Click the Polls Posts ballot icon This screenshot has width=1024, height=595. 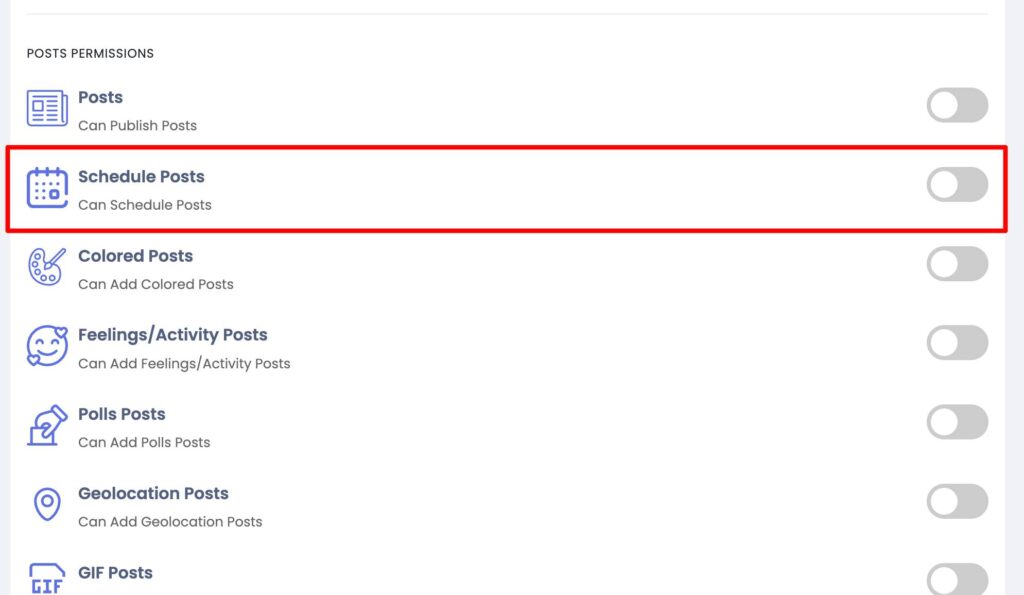point(47,425)
